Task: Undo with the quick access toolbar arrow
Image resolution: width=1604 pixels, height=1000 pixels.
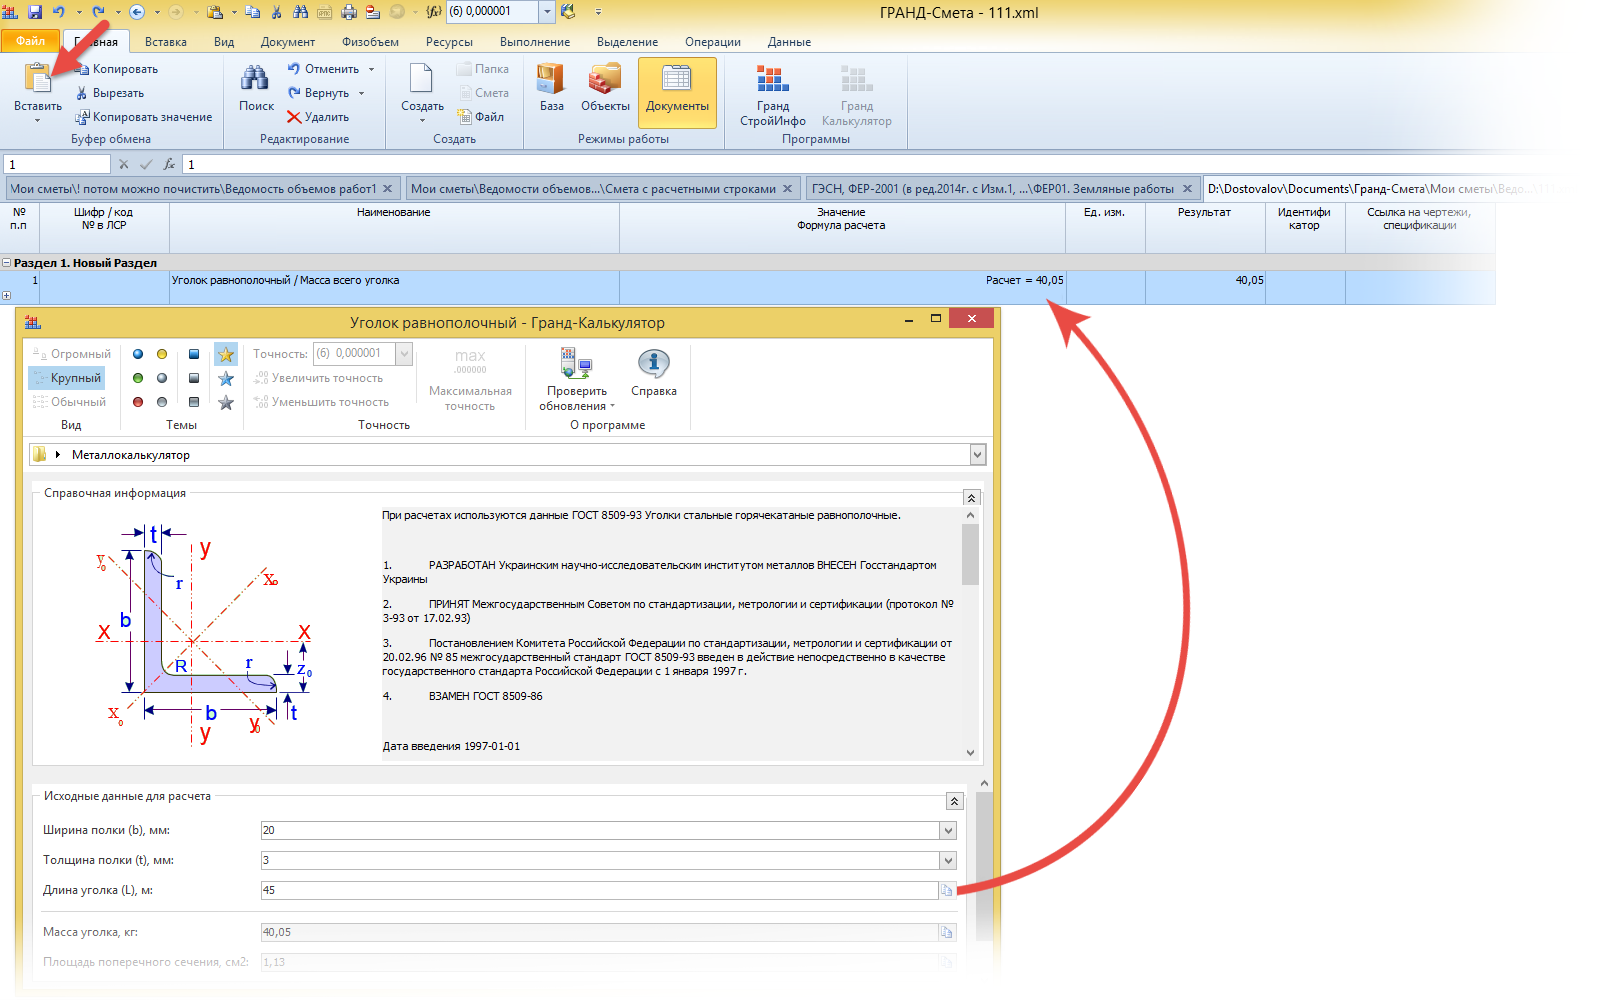Action: (x=59, y=12)
